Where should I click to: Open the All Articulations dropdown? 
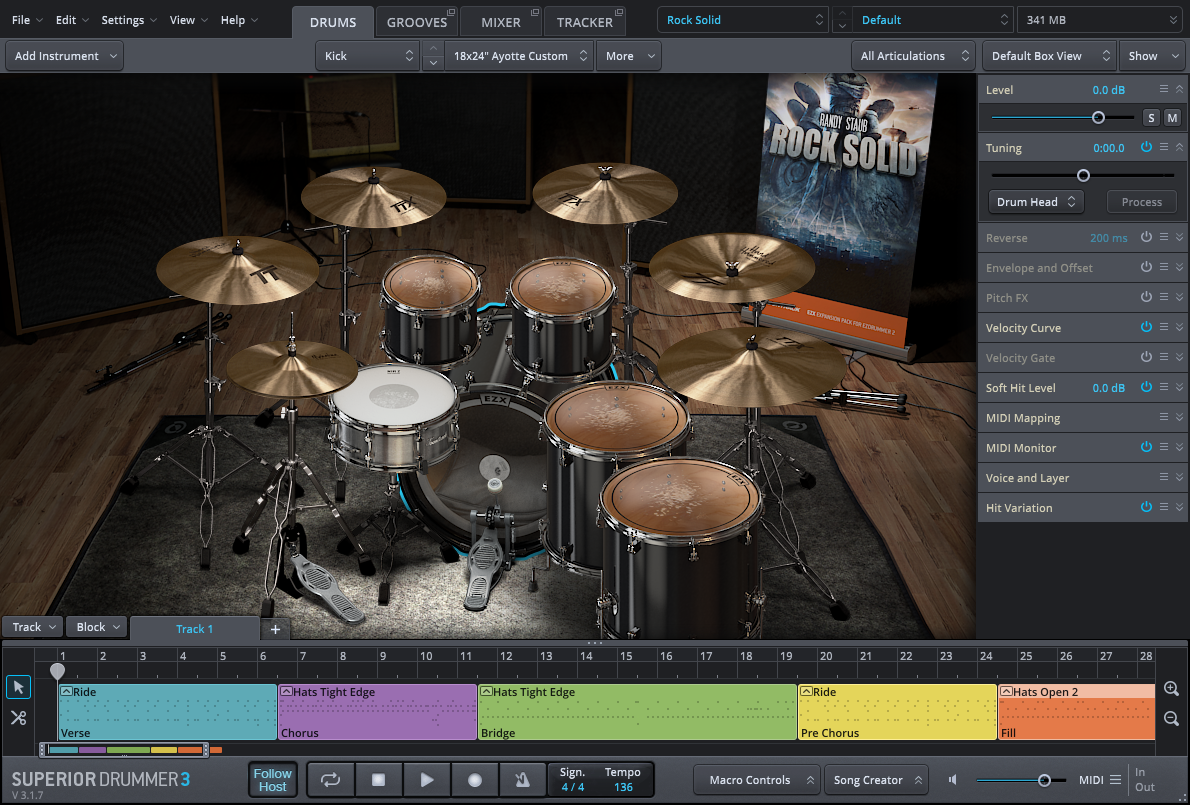914,56
